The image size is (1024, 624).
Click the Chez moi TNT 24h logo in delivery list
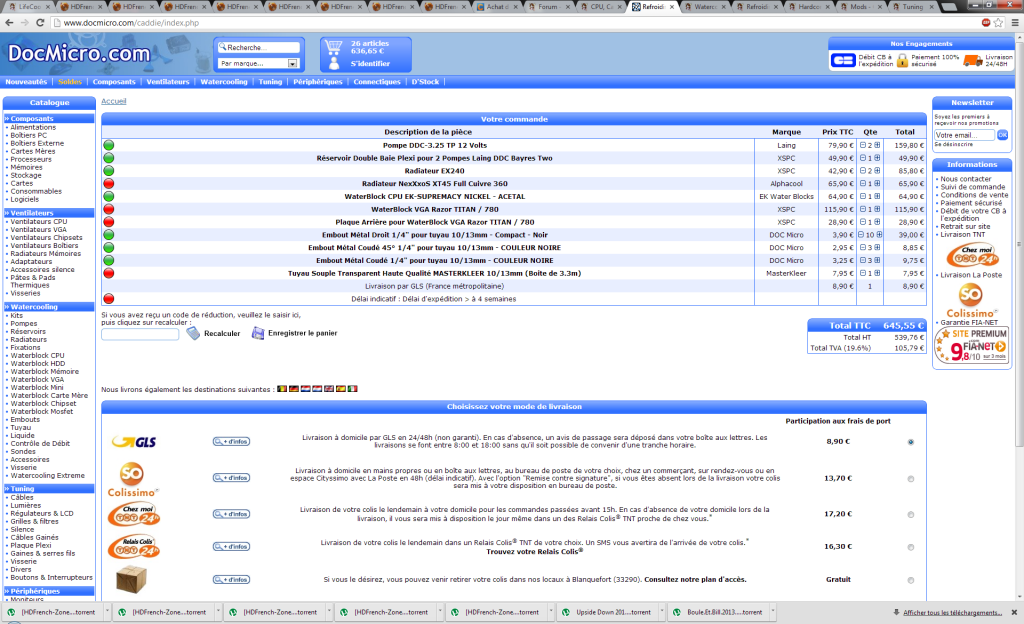[x=134, y=515]
